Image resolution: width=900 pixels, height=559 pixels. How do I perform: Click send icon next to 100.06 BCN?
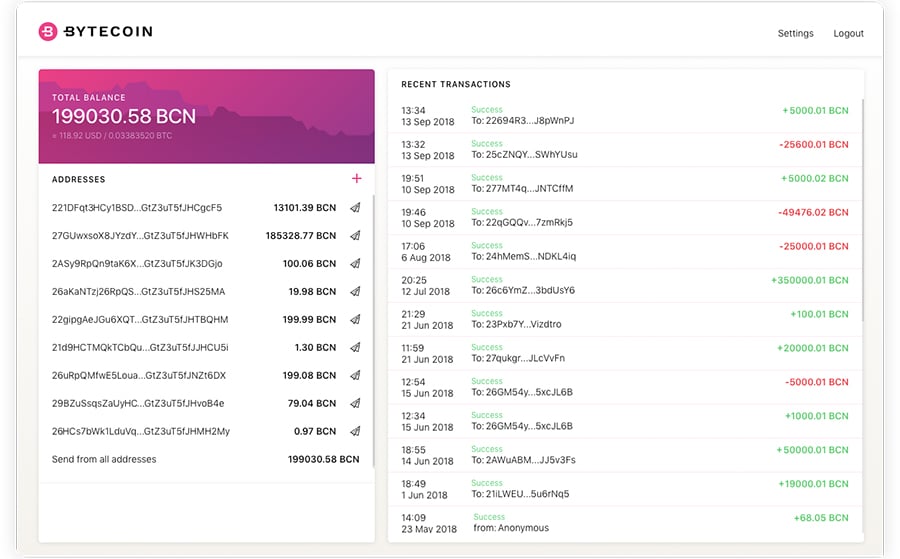click(x=355, y=264)
